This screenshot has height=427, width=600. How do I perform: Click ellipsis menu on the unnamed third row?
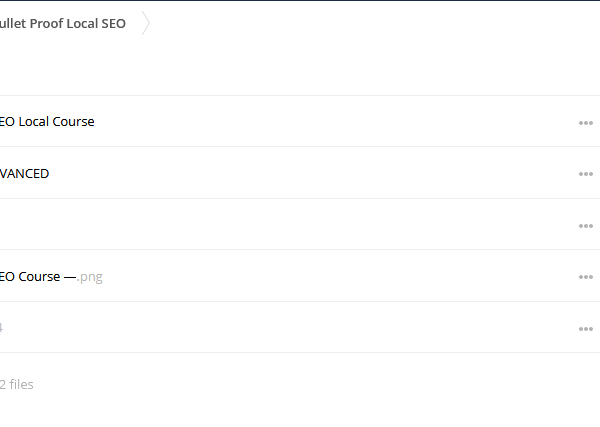click(585, 226)
